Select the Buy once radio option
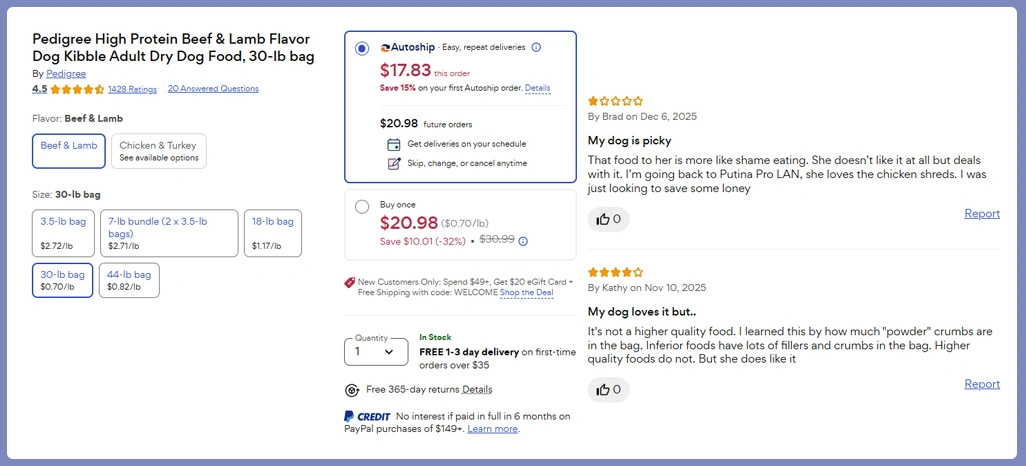This screenshot has height=466, width=1026. tap(362, 207)
